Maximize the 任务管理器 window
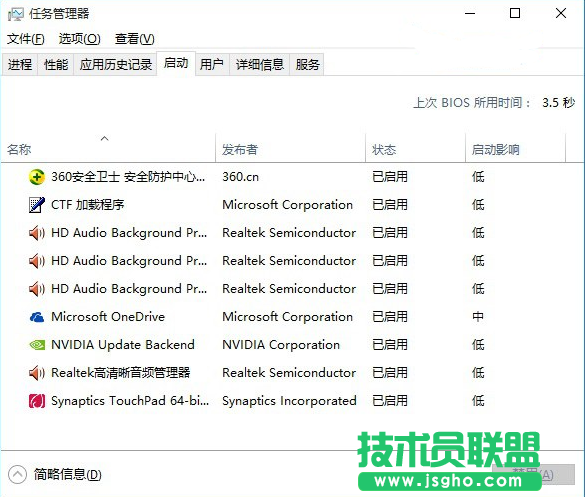 [x=515, y=13]
